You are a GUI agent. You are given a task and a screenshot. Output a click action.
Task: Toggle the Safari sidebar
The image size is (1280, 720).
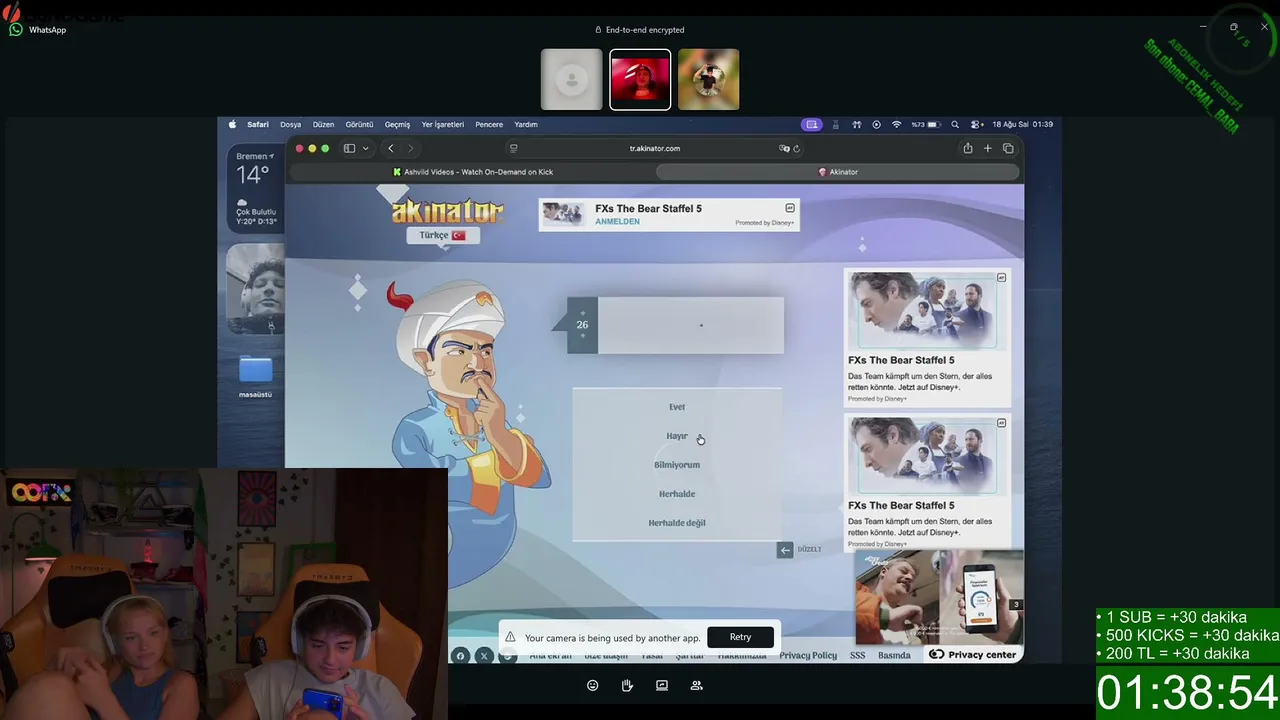349,148
